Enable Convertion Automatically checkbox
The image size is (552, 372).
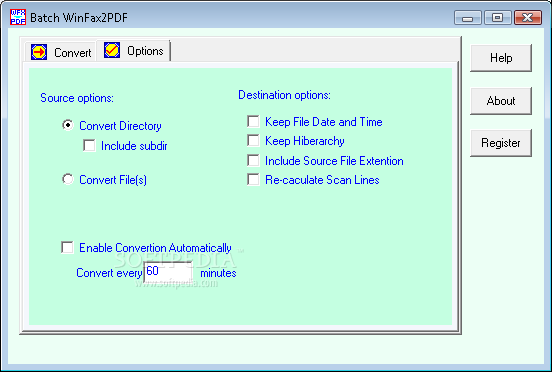pos(67,247)
